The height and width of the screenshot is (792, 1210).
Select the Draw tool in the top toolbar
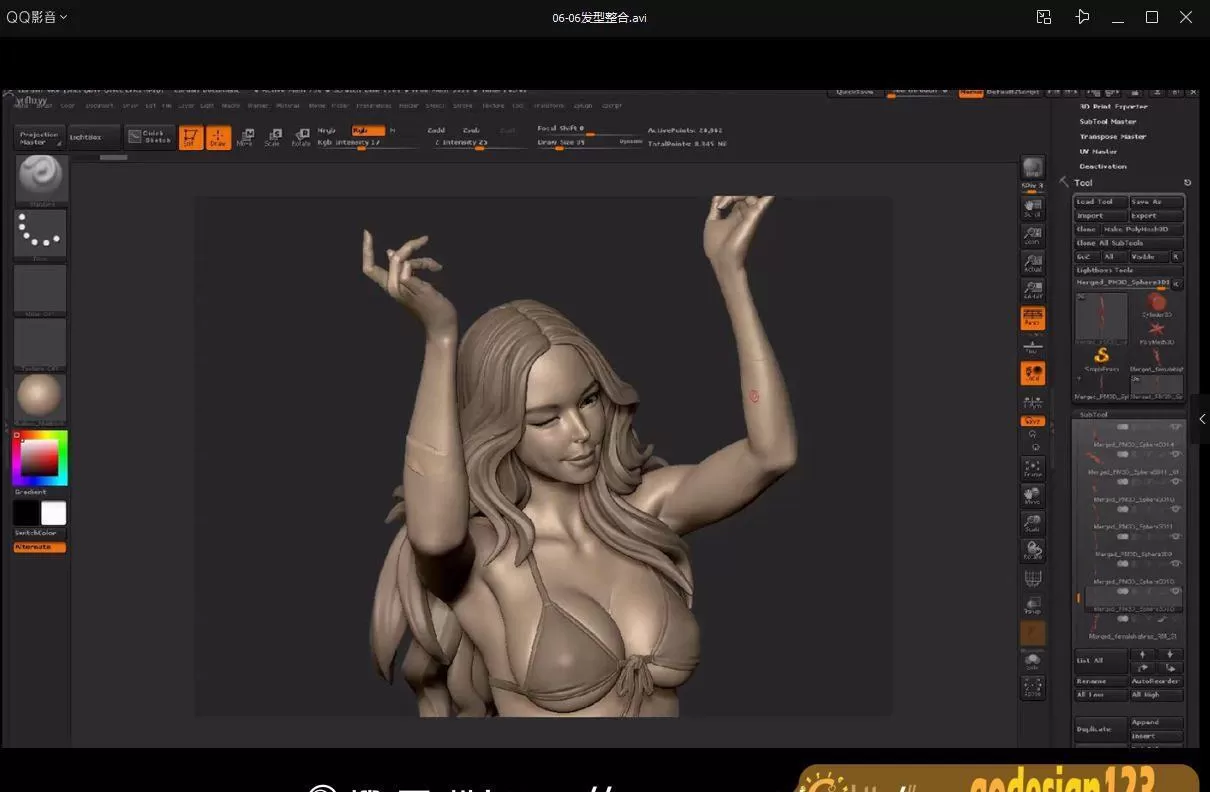[x=218, y=137]
